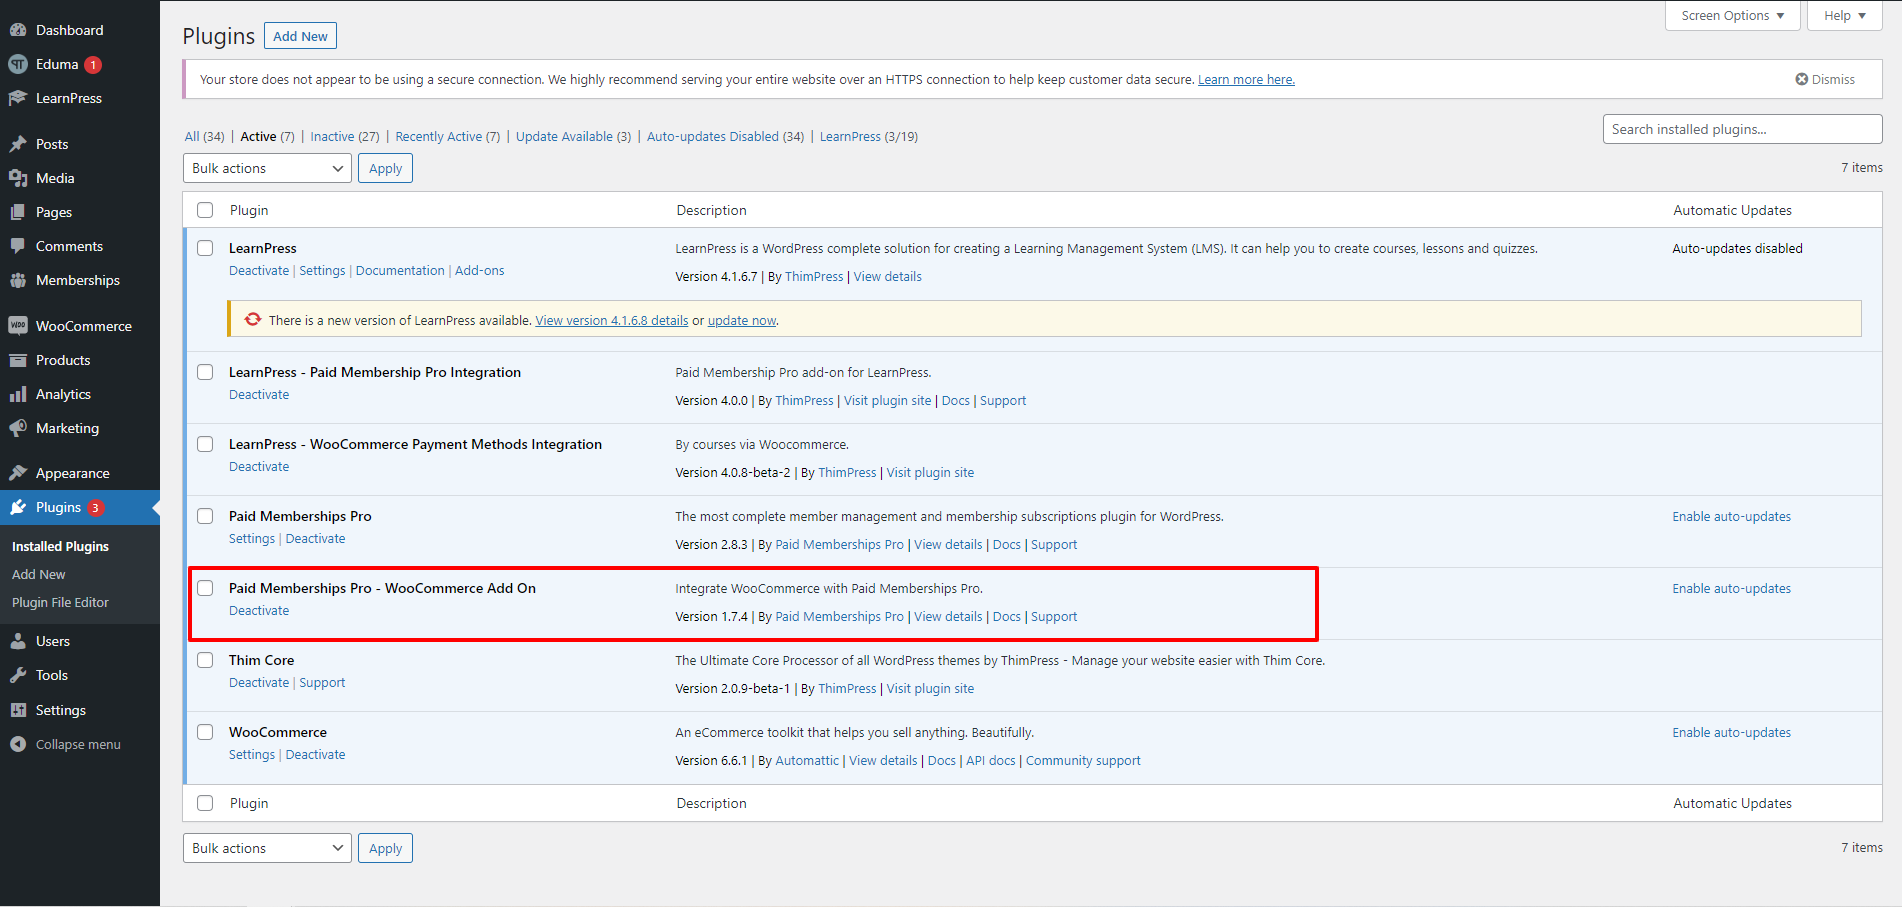Viewport: 1902px width, 907px height.
Task: Open bottom Bulk actions dropdown
Action: [267, 848]
